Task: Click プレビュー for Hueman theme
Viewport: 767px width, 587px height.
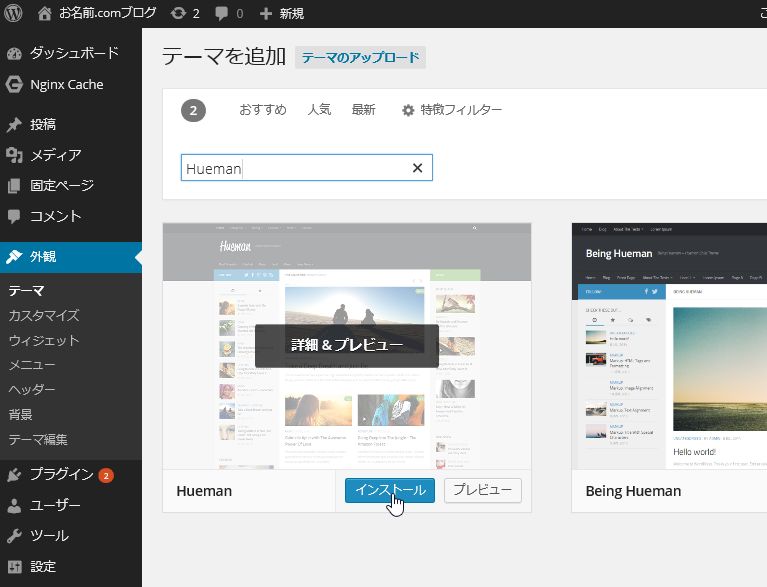Action: [483, 490]
